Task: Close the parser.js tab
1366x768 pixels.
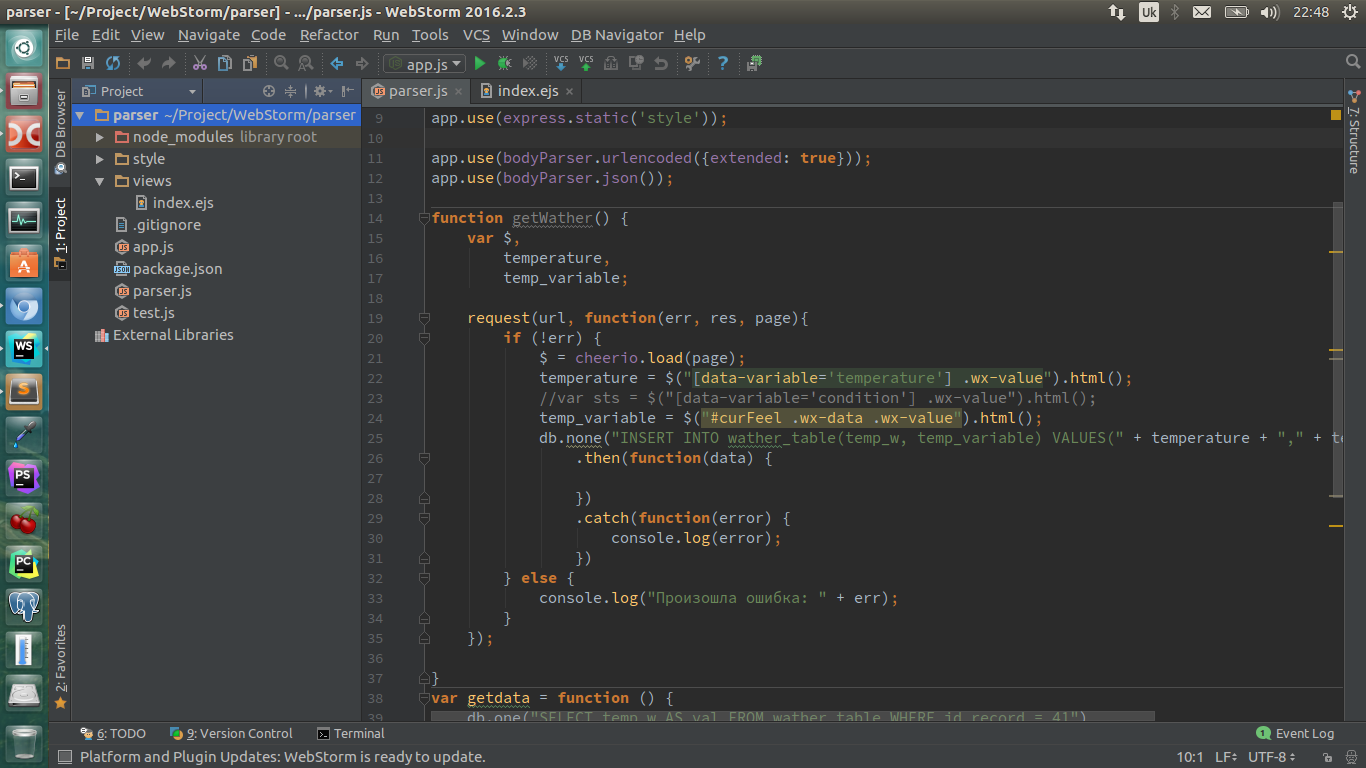Action: click(459, 91)
